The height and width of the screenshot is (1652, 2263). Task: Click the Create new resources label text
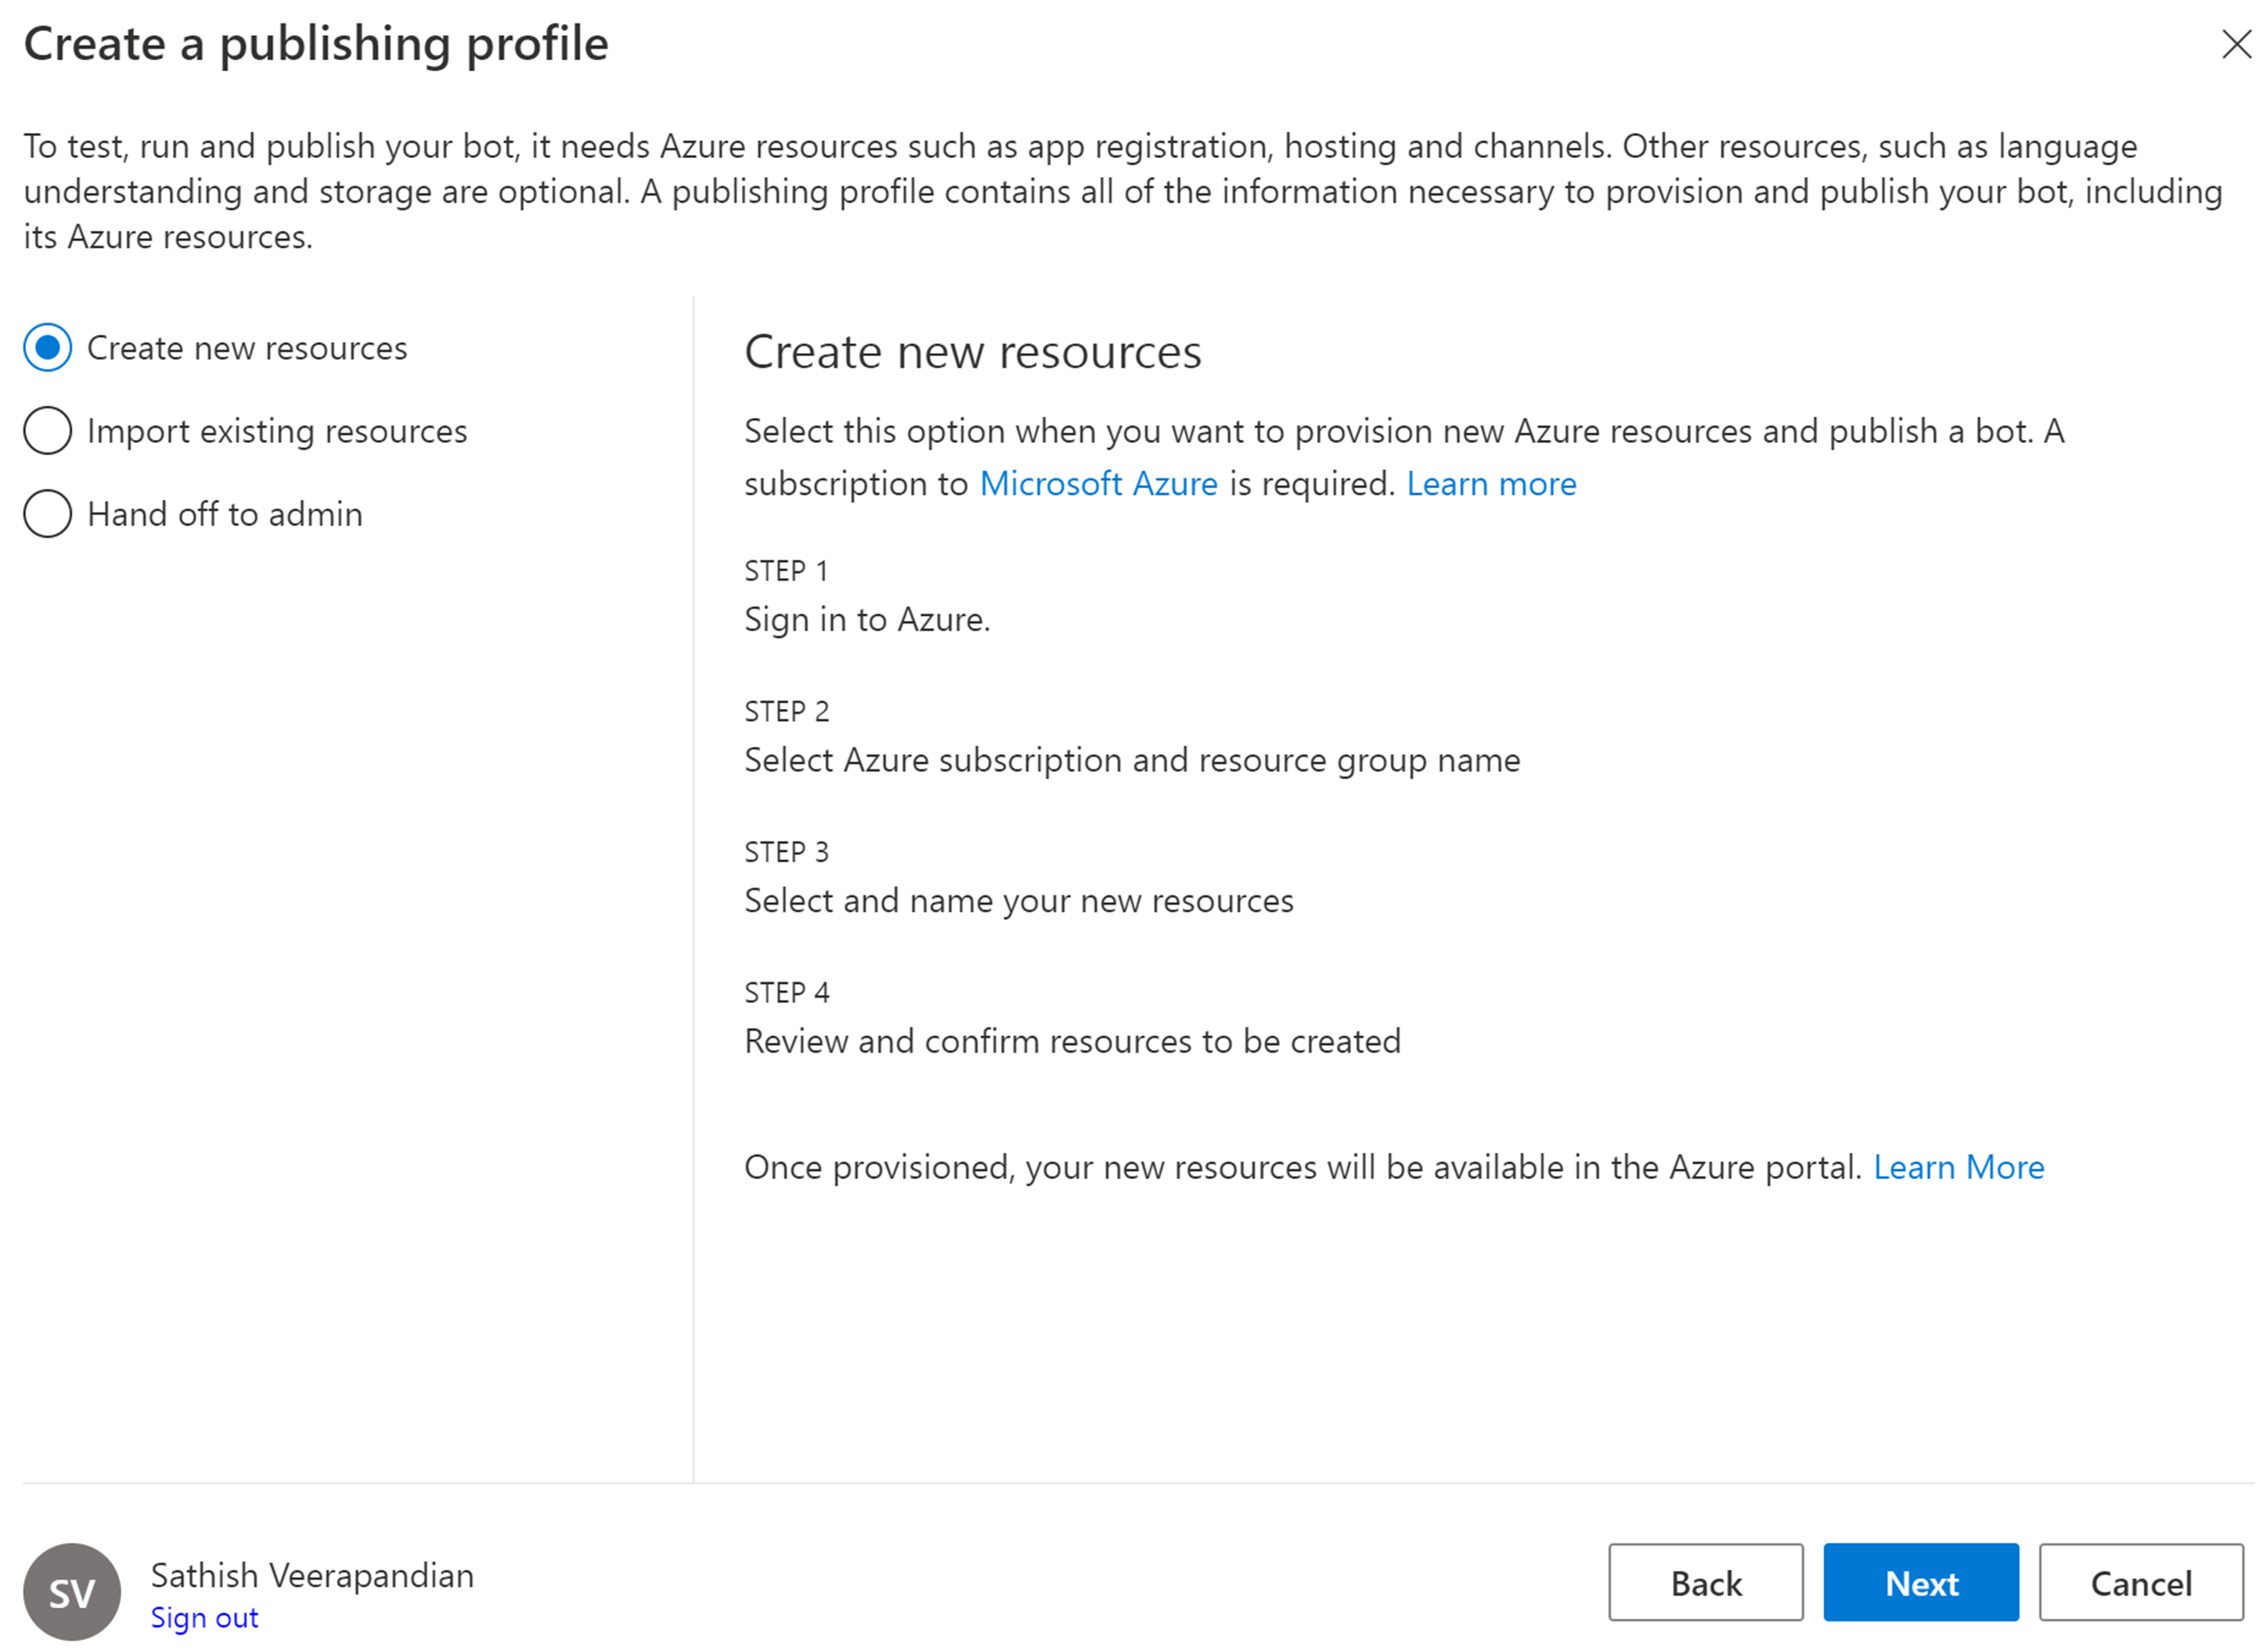(247, 348)
